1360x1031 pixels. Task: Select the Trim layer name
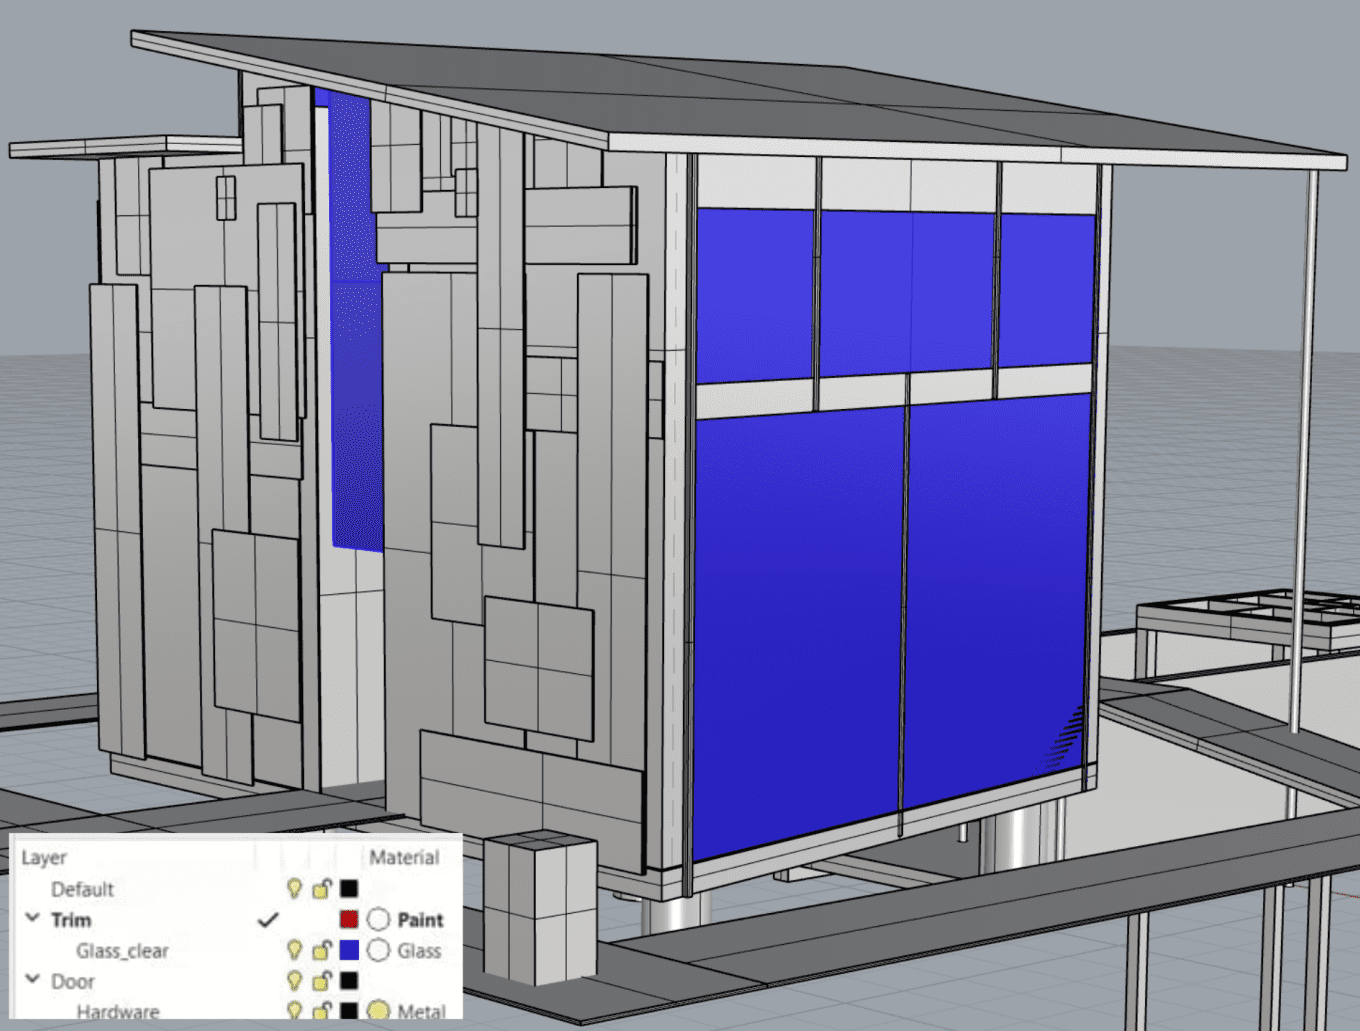(71, 920)
